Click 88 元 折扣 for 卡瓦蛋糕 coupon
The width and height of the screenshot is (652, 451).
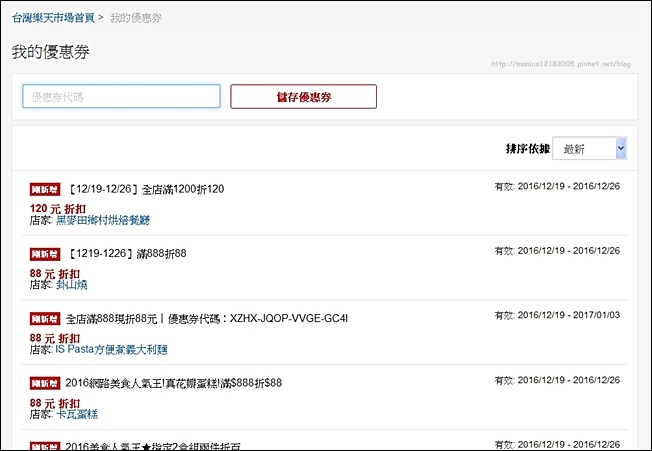55,403
